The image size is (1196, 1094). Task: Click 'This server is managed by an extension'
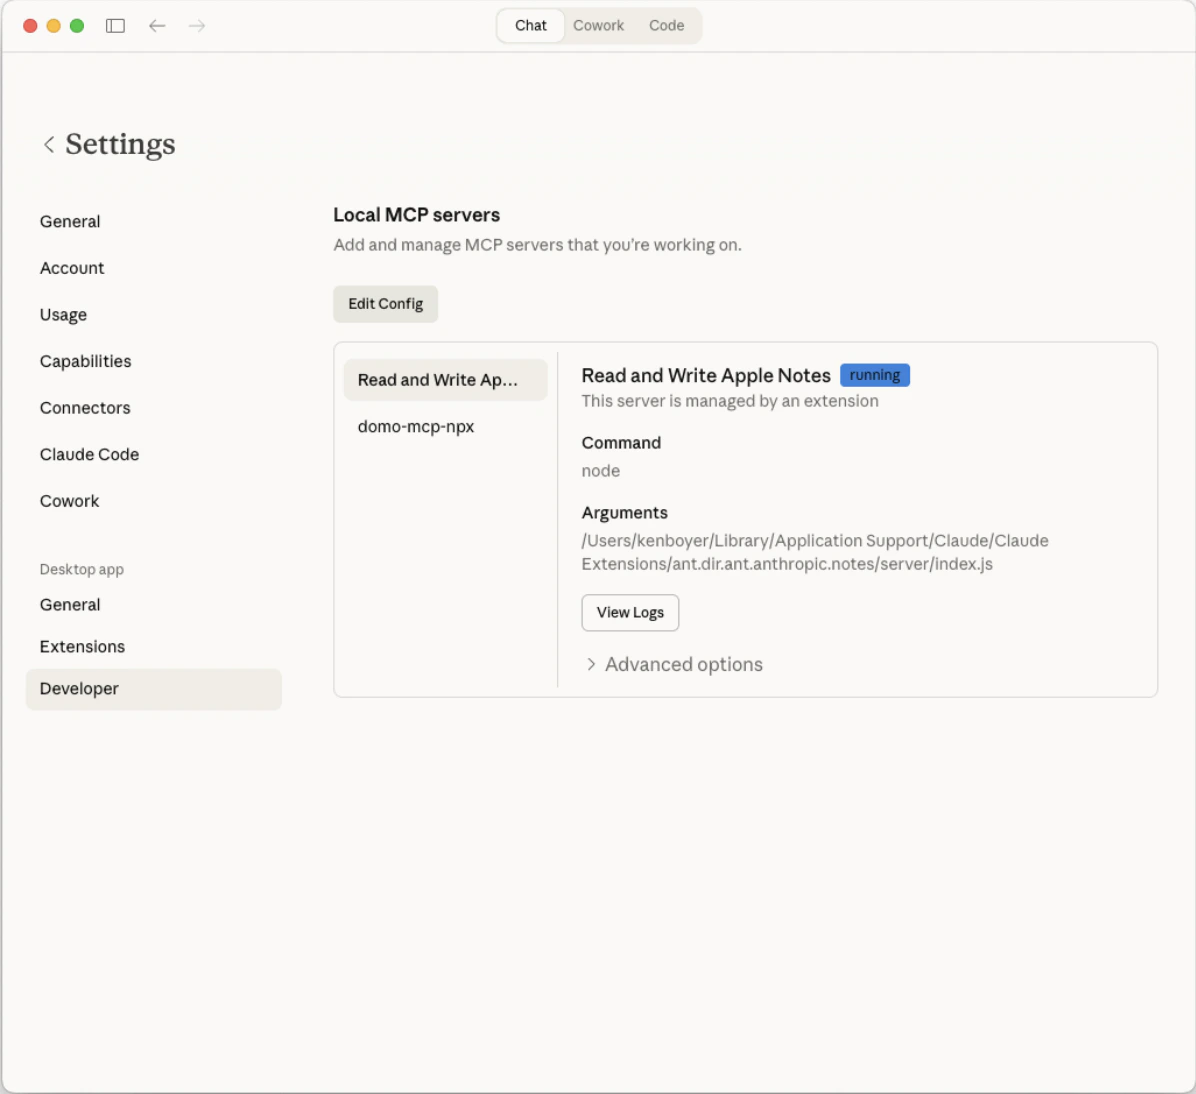coord(730,401)
